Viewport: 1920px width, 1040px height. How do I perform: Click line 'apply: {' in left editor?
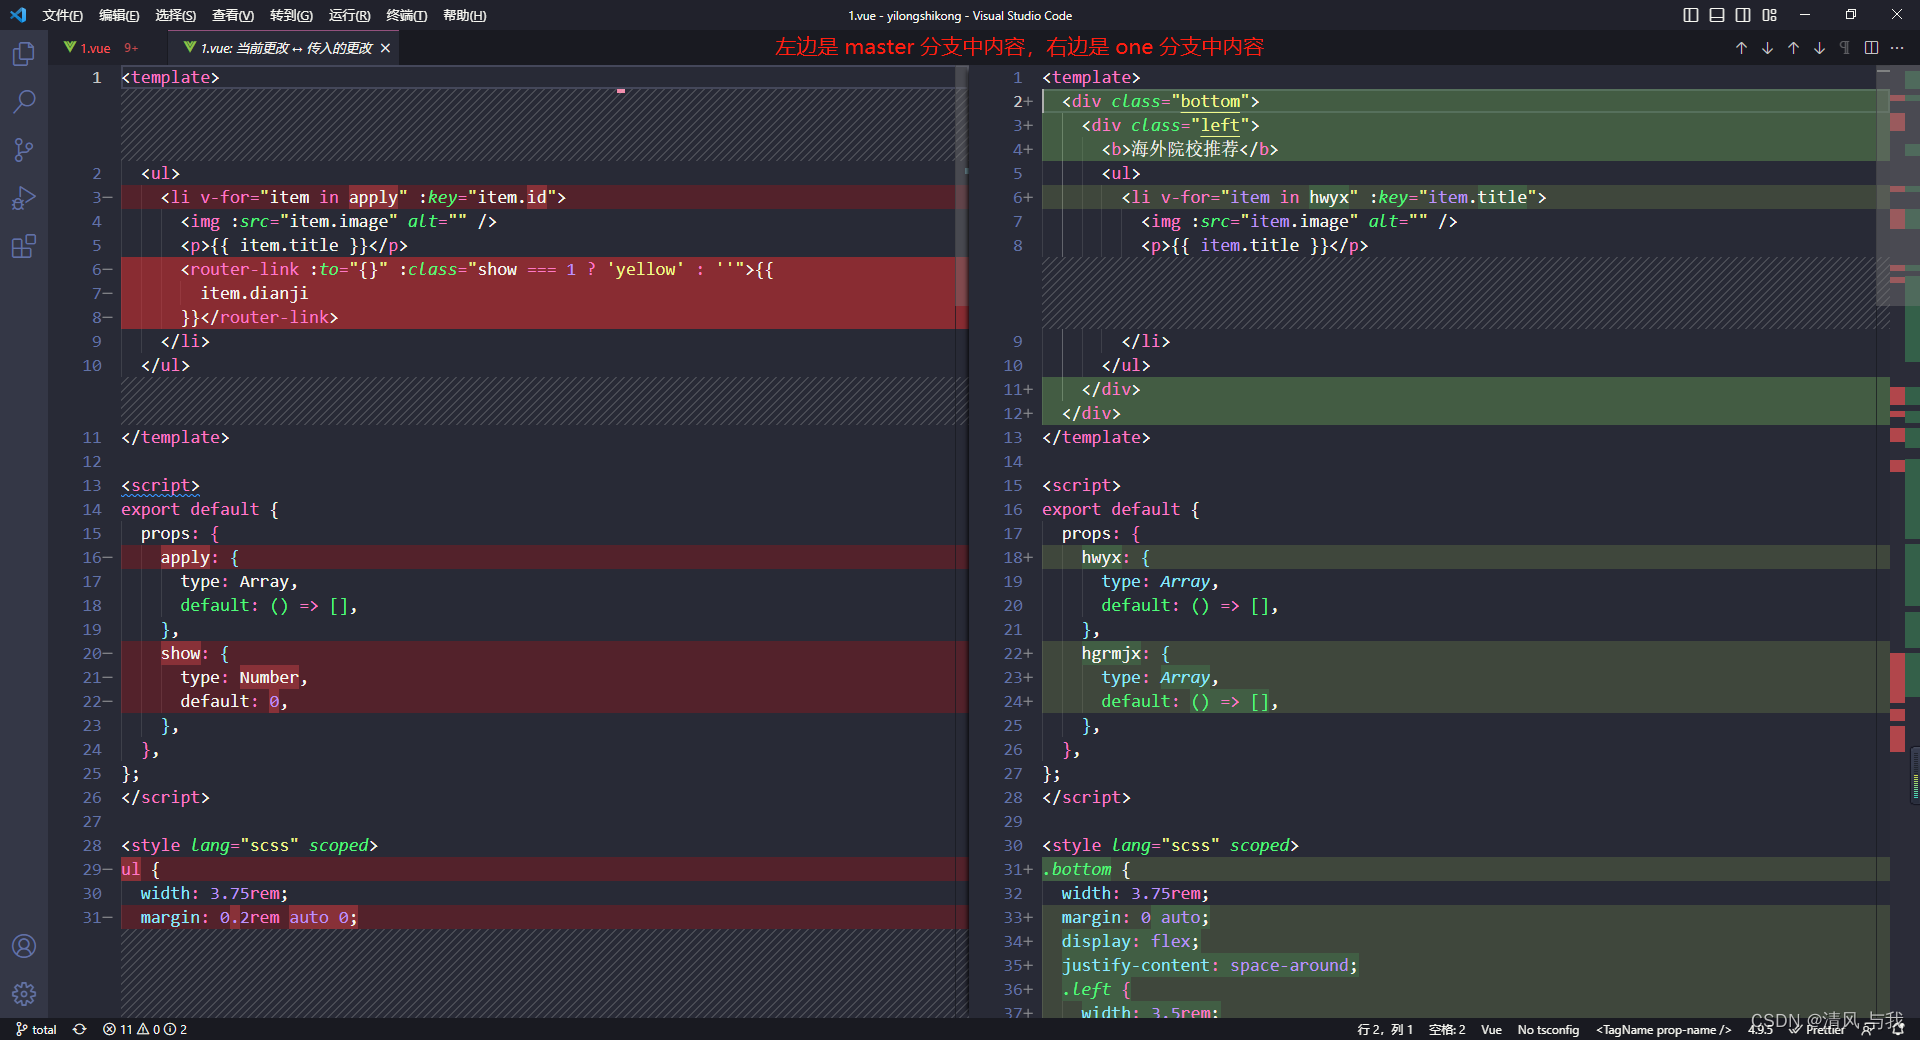point(544,557)
